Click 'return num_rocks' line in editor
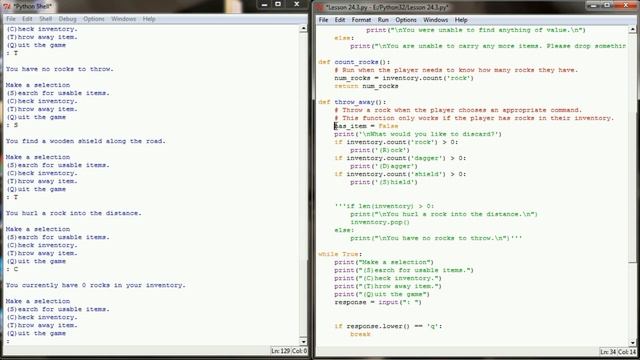This screenshot has height=360, width=640. coord(366,86)
